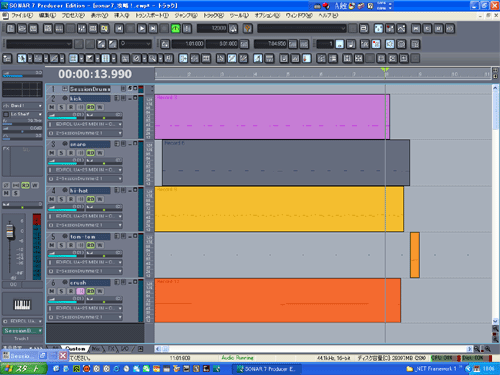Select the crush track name field
The width and height of the screenshot is (500, 375).
90,283
